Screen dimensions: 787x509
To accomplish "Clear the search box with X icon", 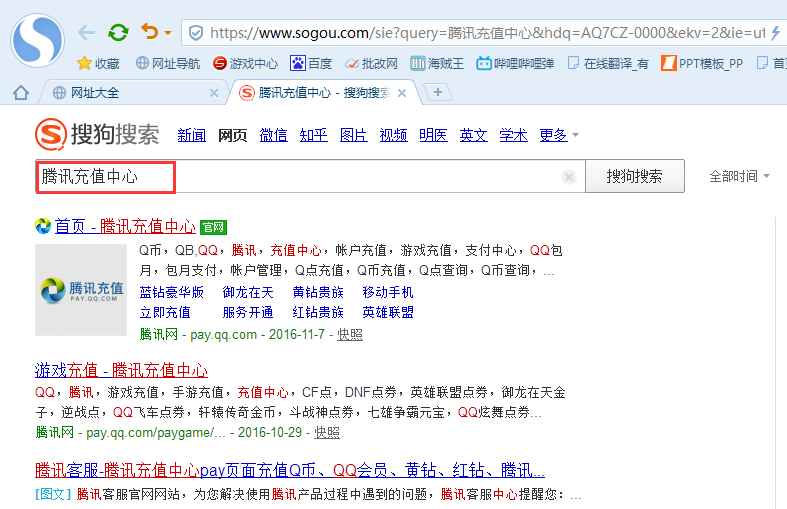I will coord(569,177).
